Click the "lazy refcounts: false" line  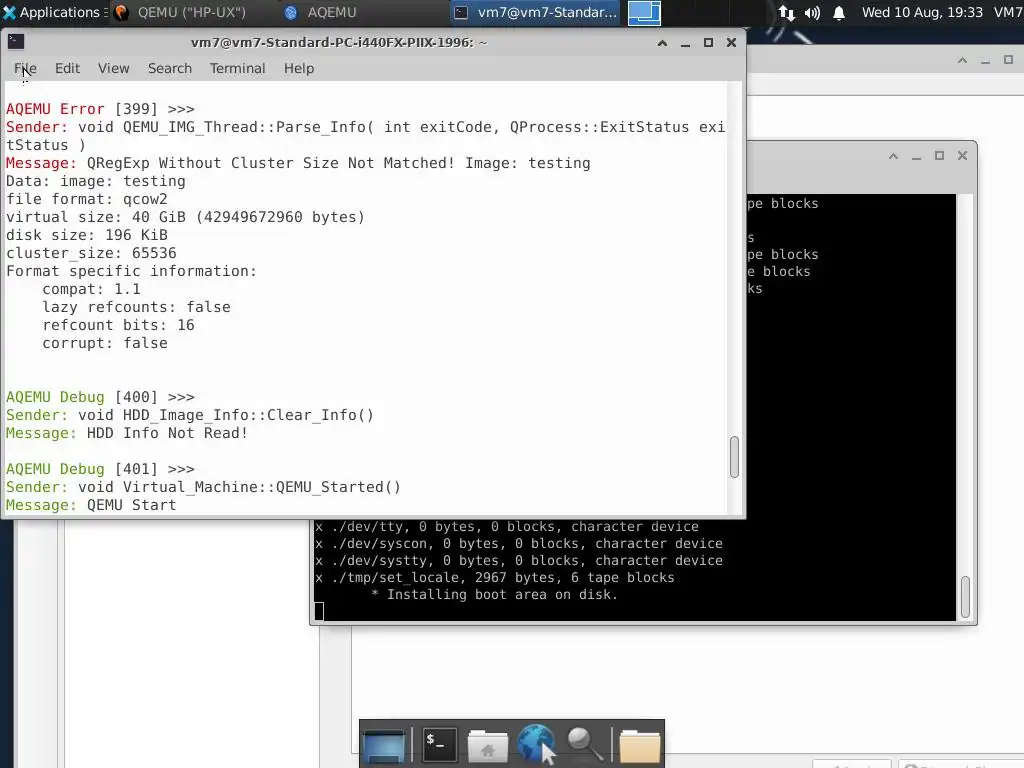pyautogui.click(x=136, y=307)
